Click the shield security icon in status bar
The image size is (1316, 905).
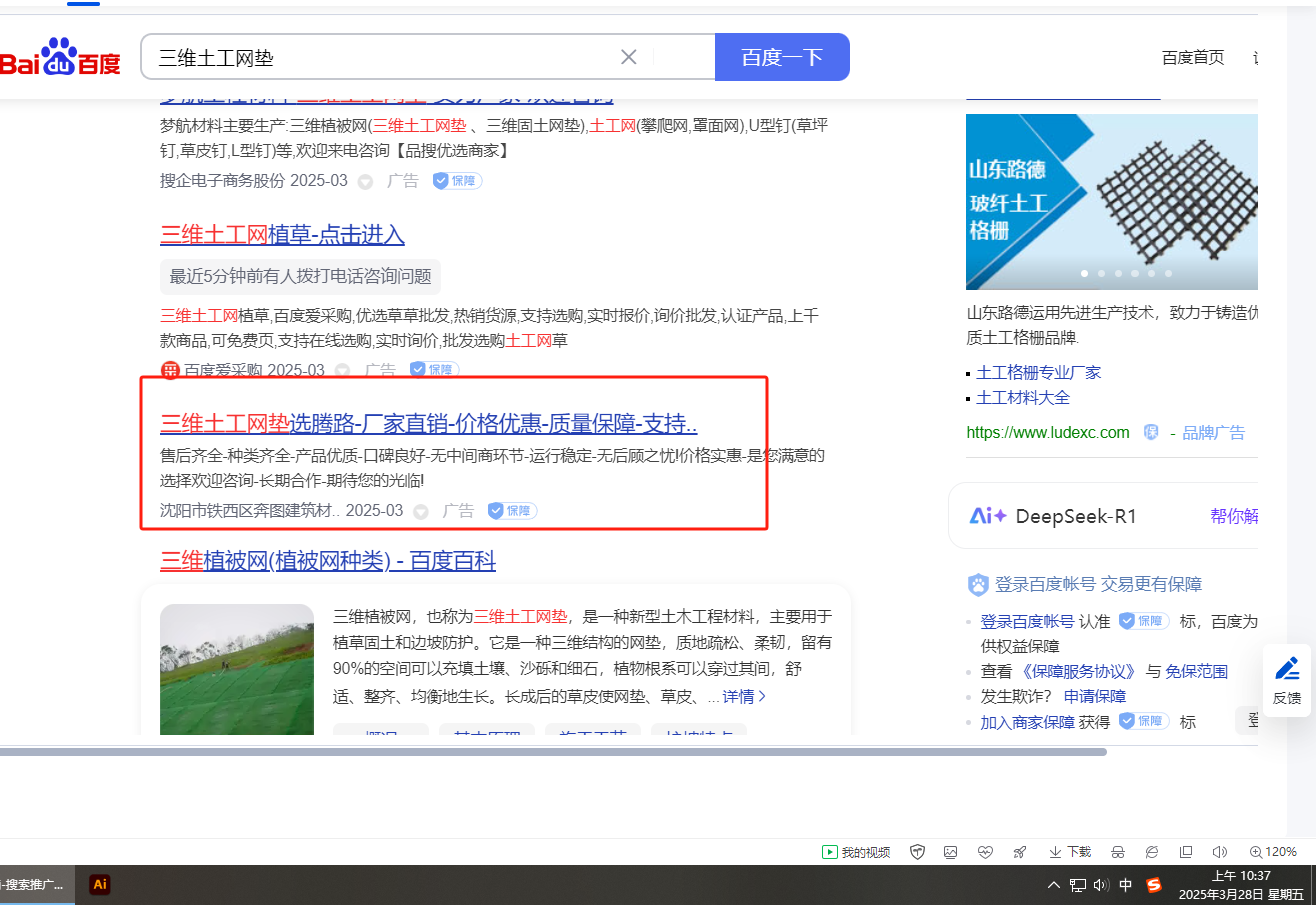tap(917, 852)
